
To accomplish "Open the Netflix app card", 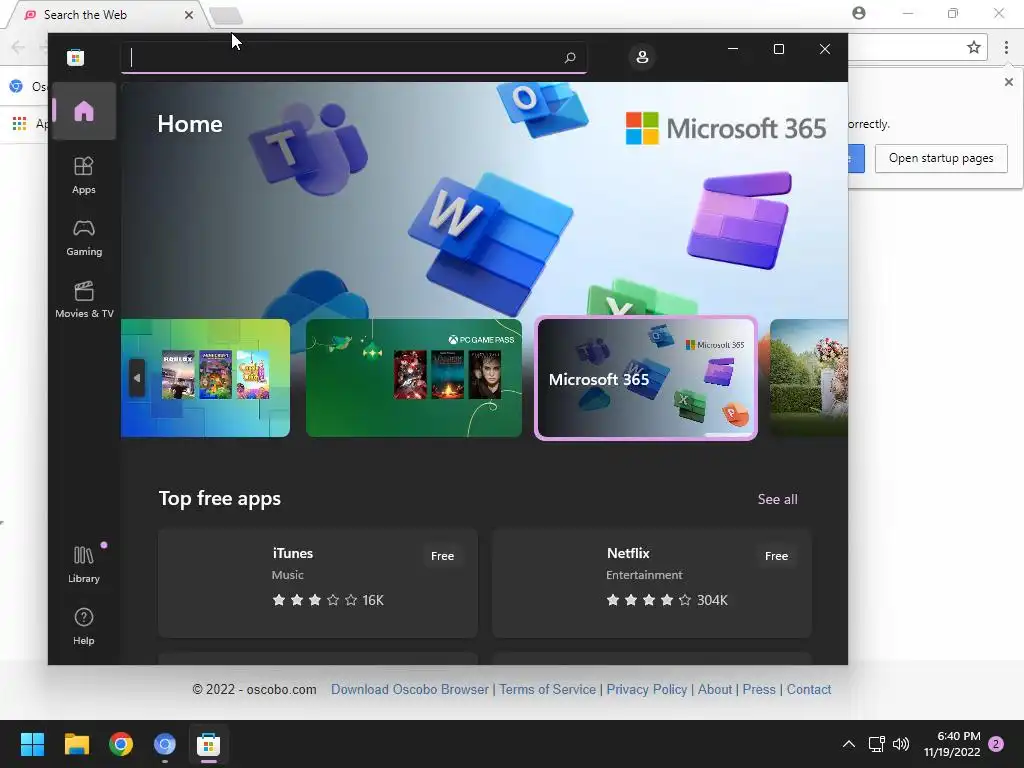I will [652, 583].
